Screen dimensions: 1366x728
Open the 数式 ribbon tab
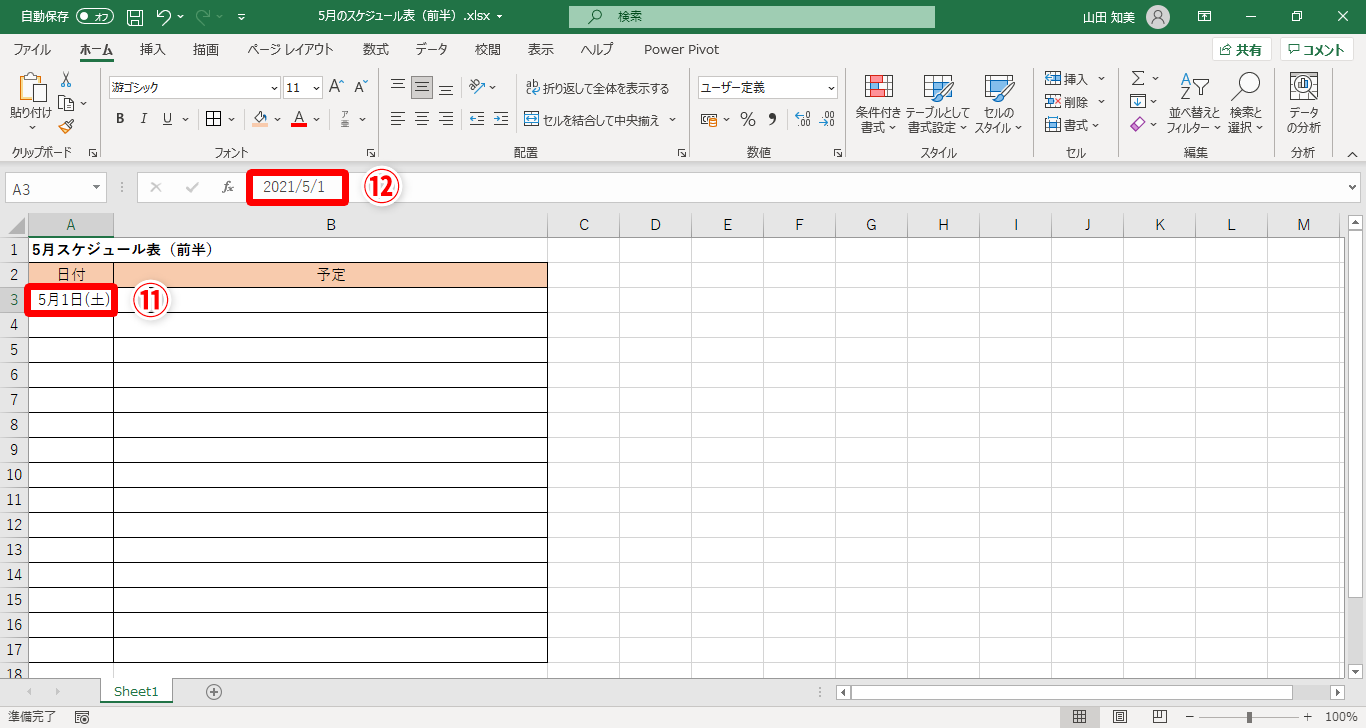[x=376, y=49]
